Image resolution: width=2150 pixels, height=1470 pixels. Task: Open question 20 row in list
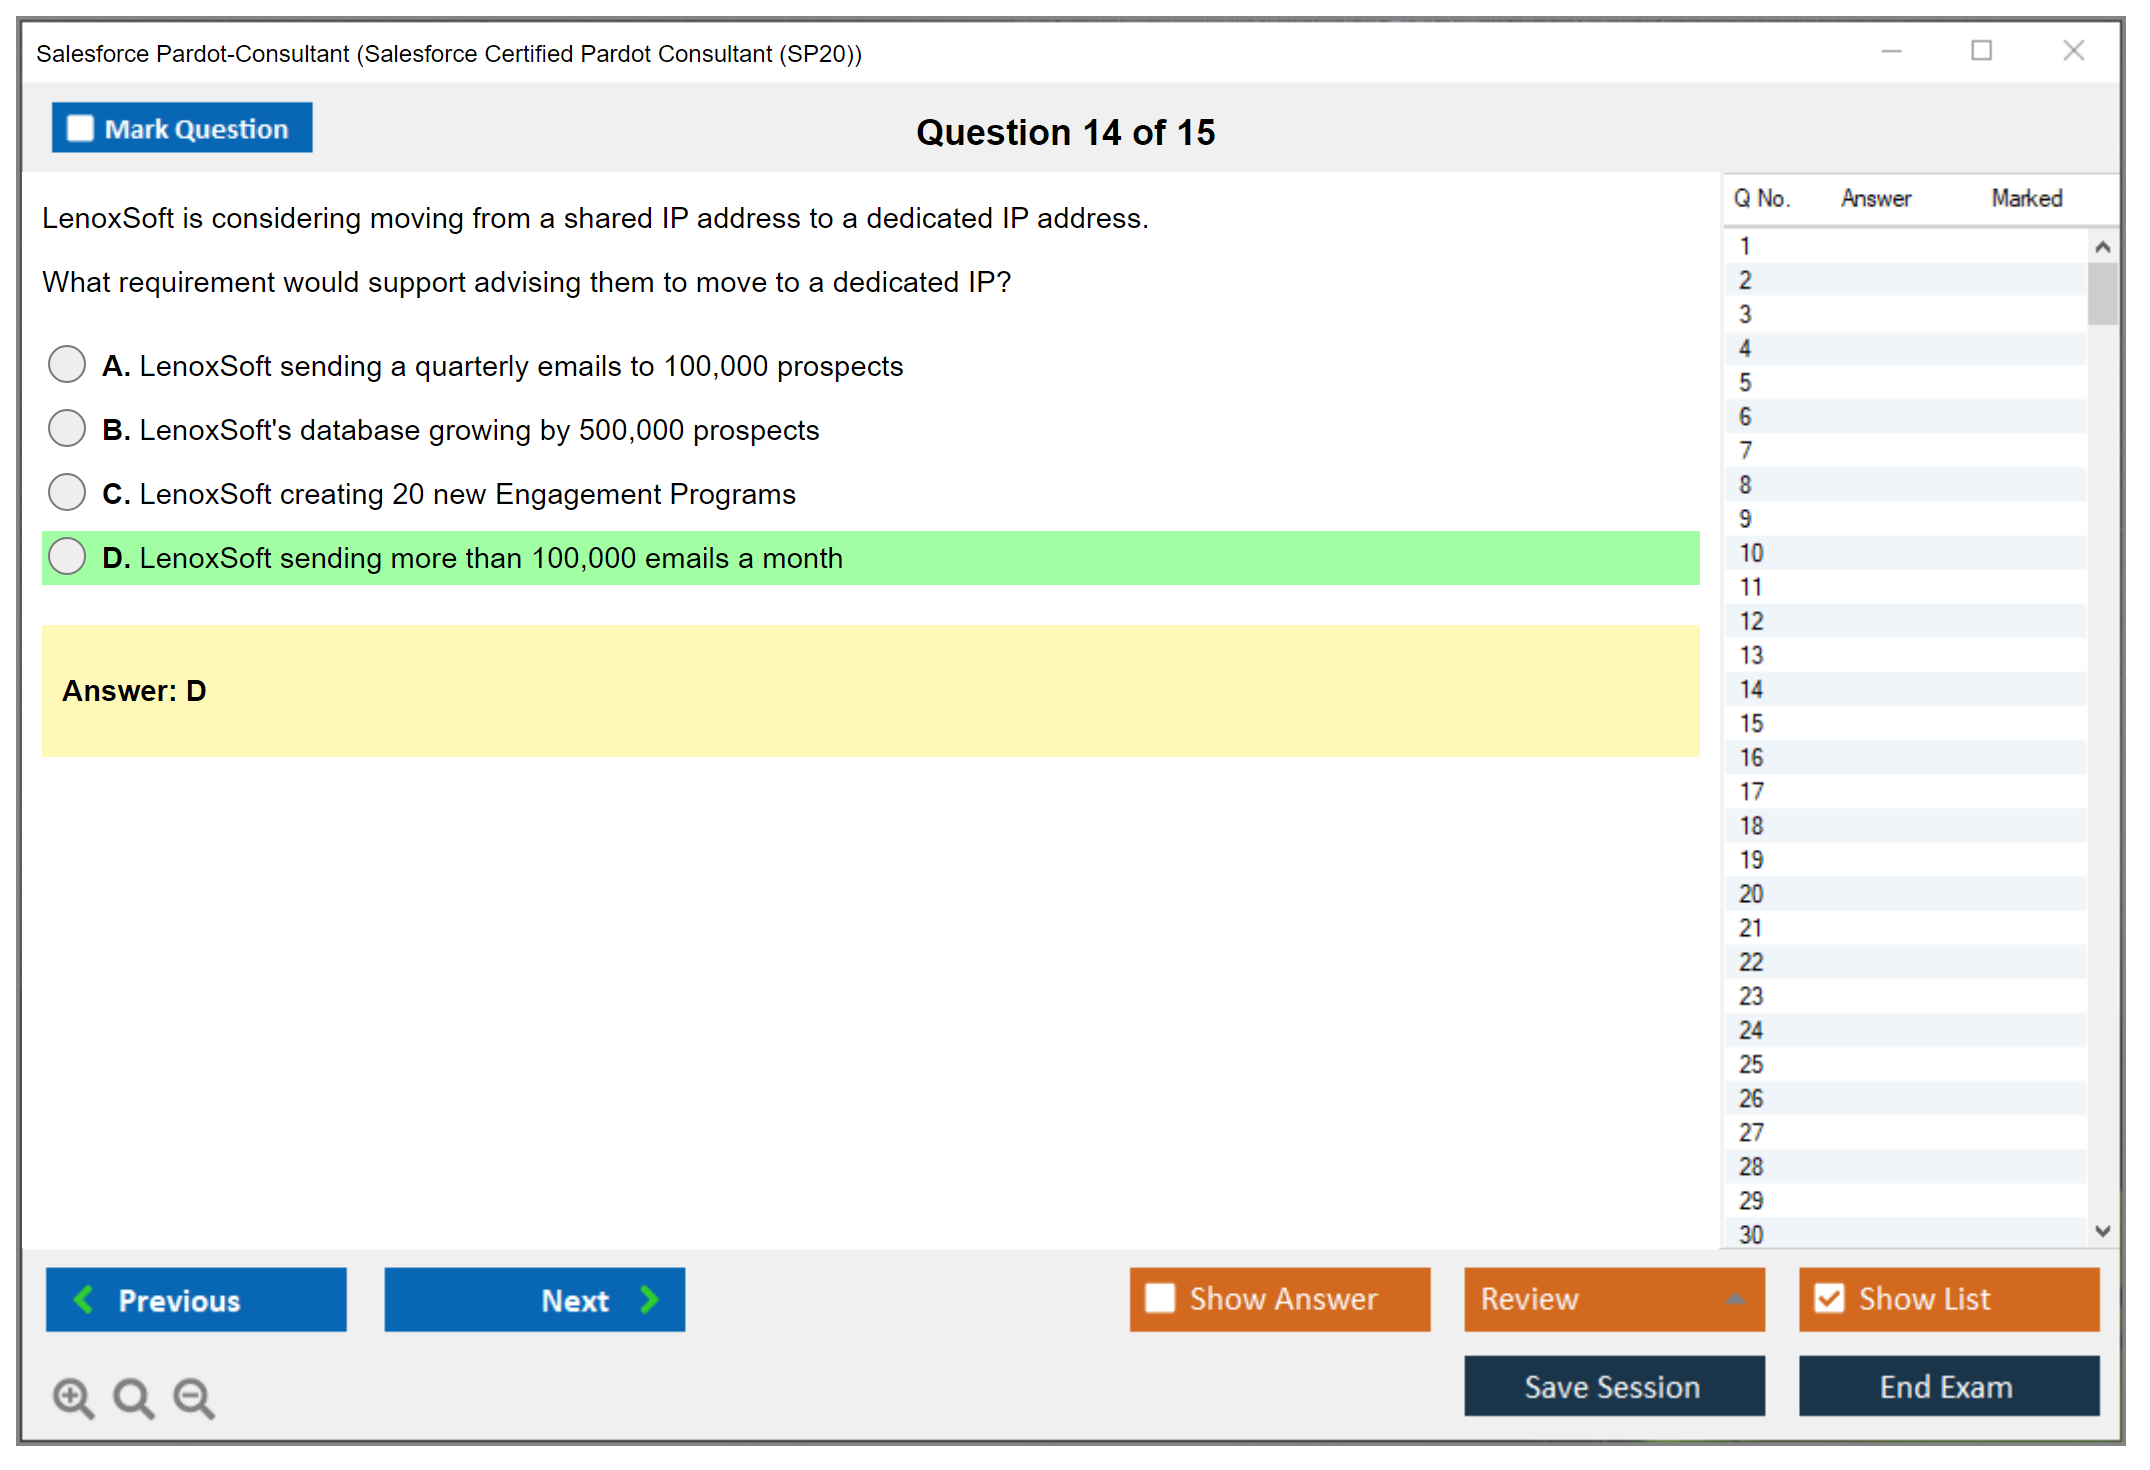(1751, 893)
